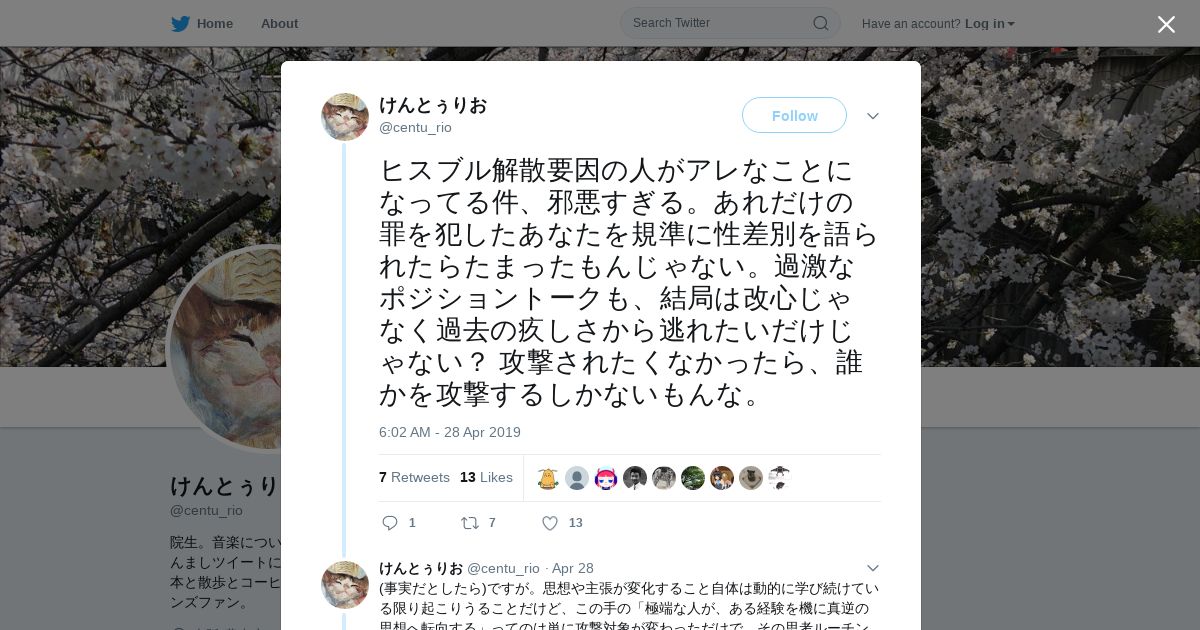Click the reply speech bubble icon
Image resolution: width=1200 pixels, height=630 pixels.
(390, 523)
